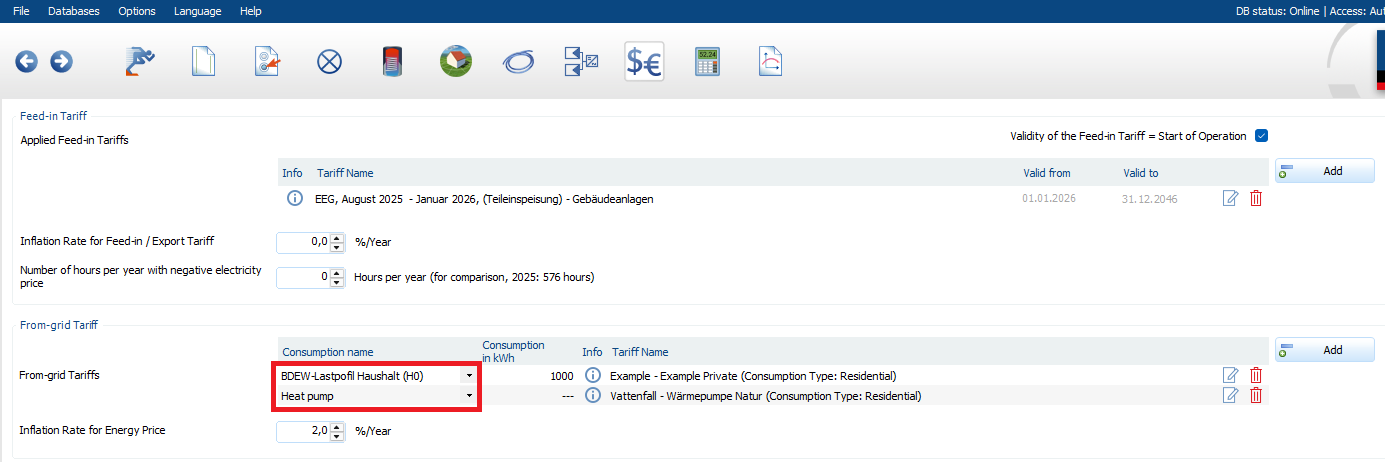Screen dimensions: 1385x462
Task: Open the Databases menu
Action: (x=74, y=11)
